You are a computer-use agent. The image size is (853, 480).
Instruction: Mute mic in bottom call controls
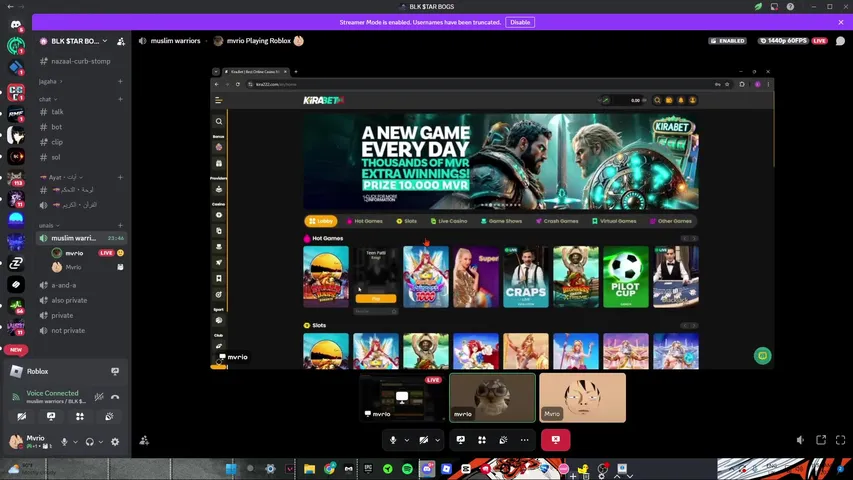393,440
